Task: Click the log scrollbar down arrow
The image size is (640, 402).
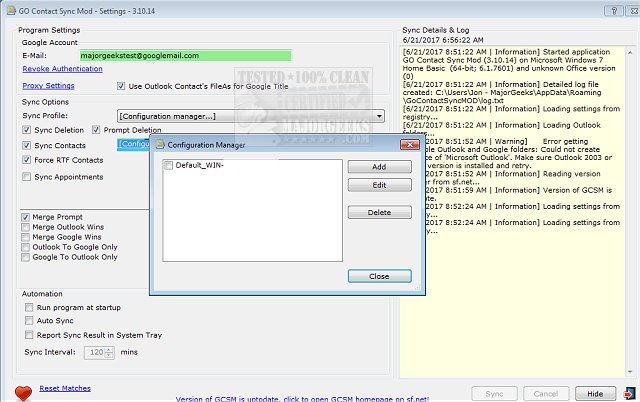Action: pos(630,372)
